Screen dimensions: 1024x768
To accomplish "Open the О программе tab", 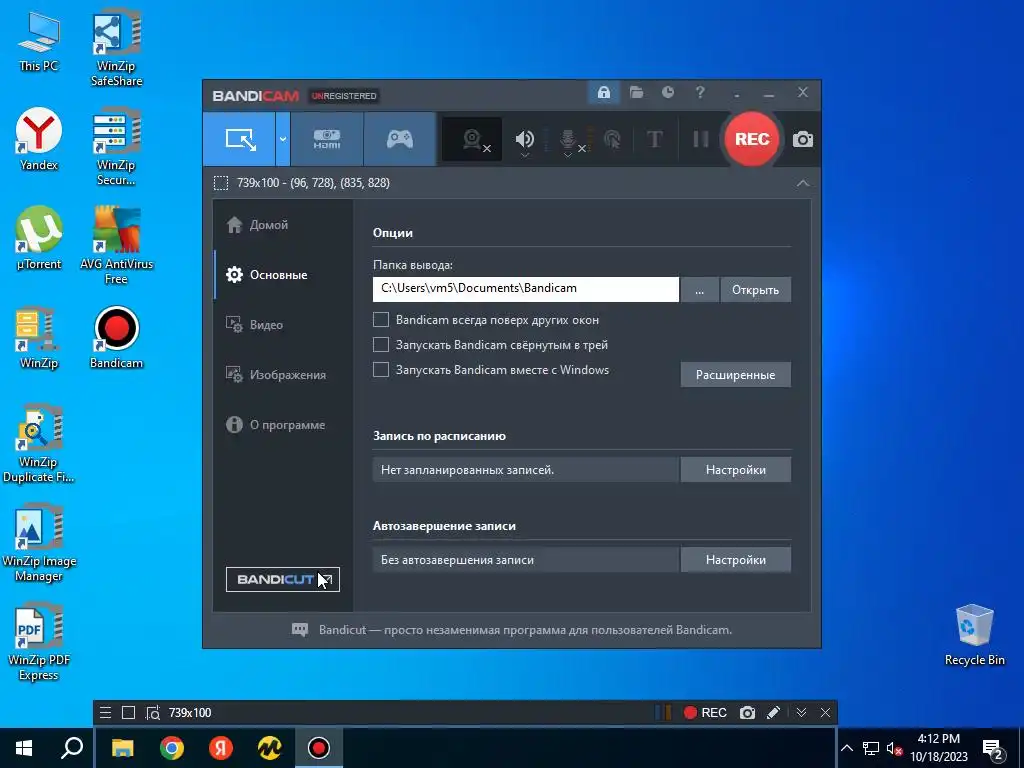I will click(283, 424).
